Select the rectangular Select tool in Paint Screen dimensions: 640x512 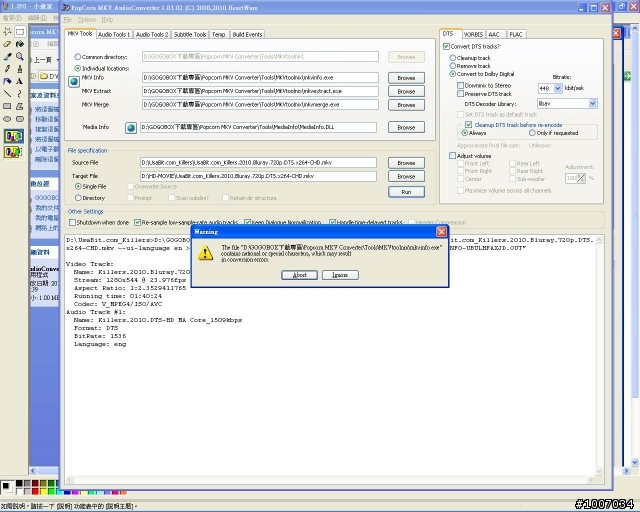(20, 31)
